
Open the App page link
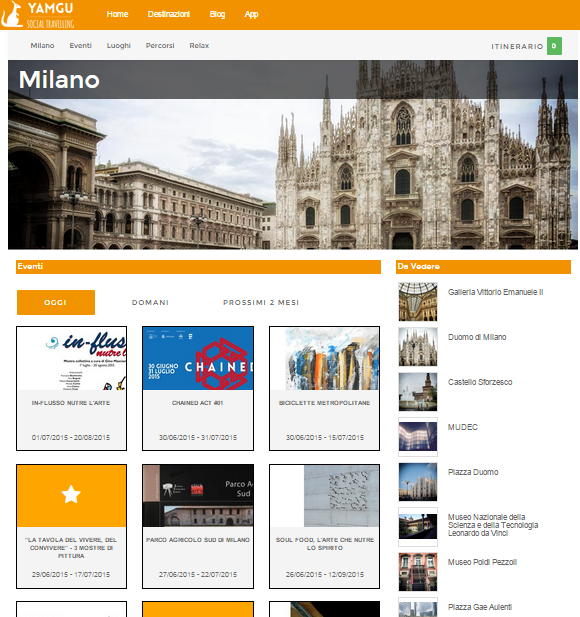click(x=251, y=14)
